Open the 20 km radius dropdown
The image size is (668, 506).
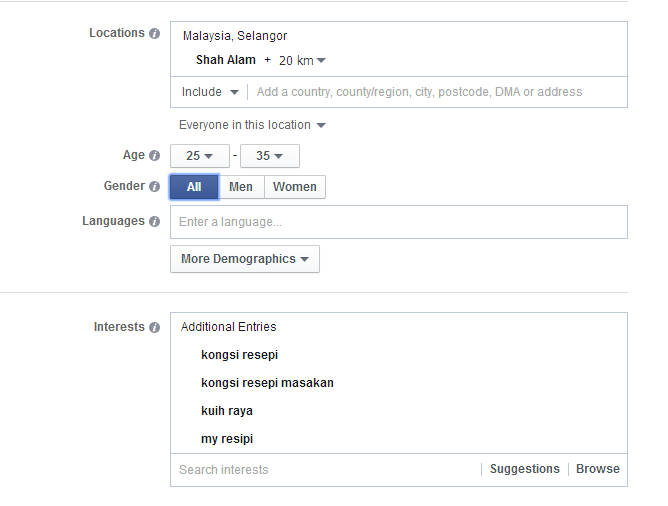pos(302,60)
